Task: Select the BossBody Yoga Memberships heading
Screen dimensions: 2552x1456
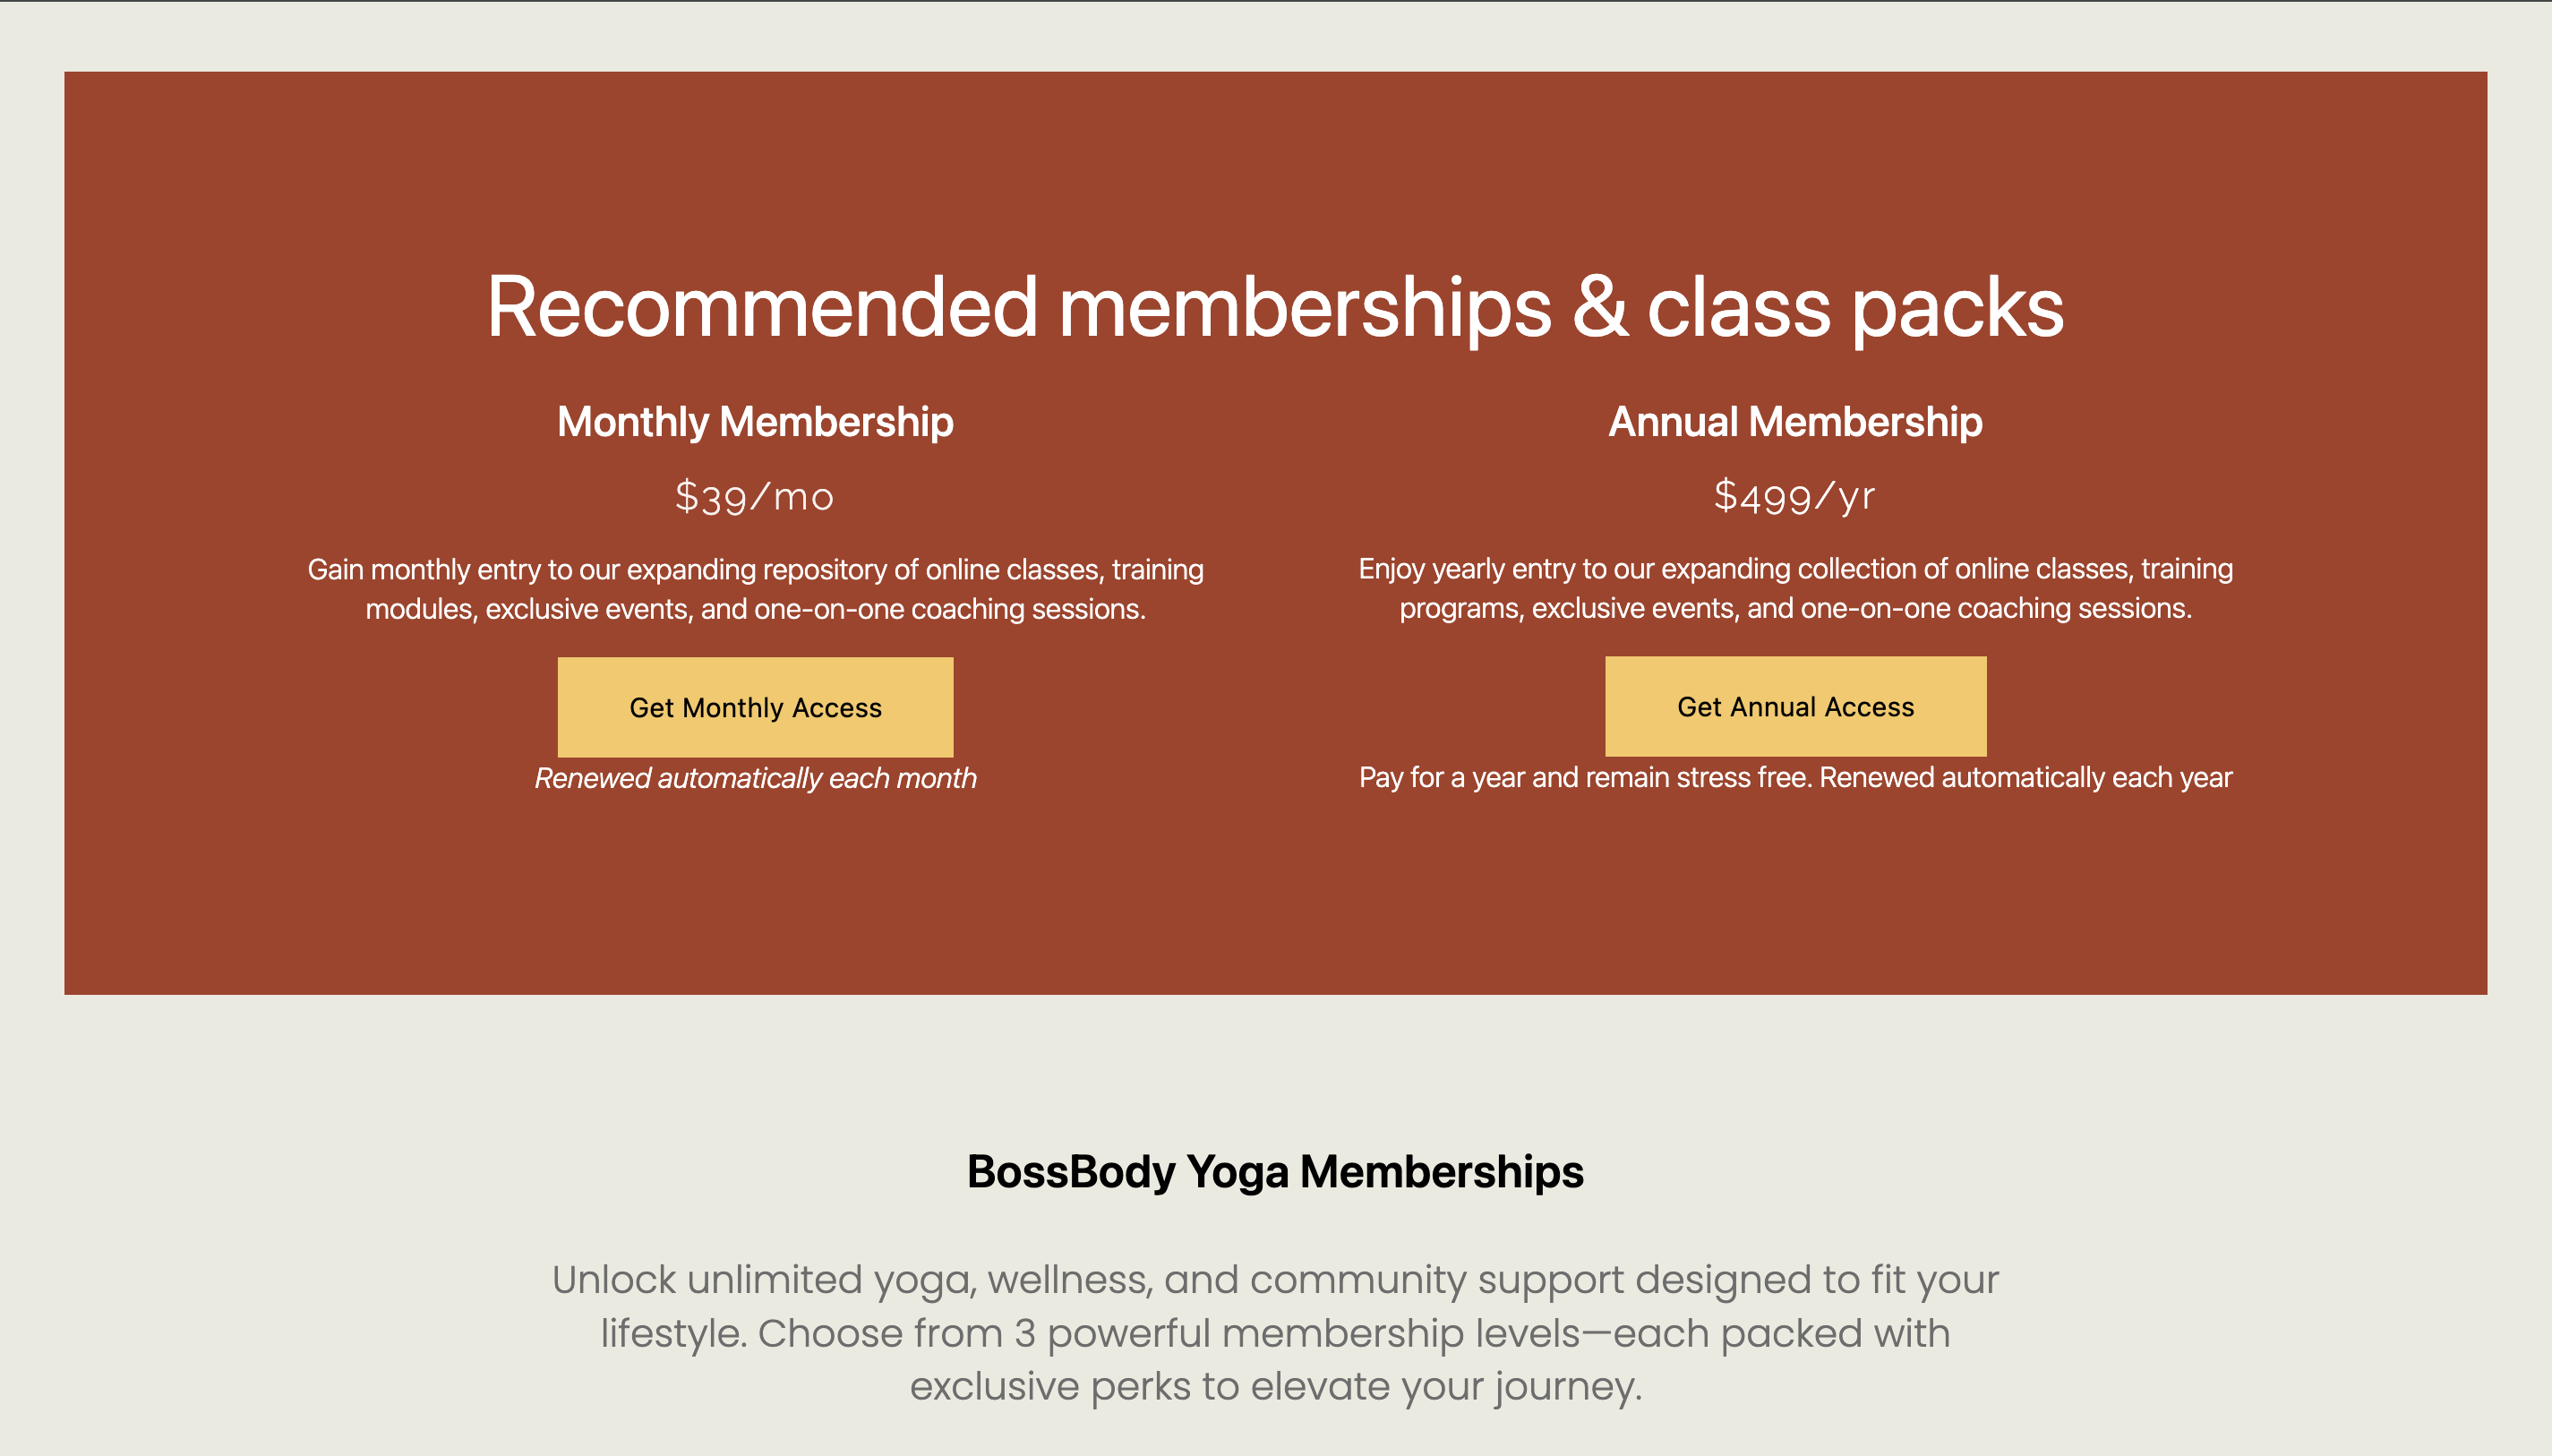Action: [1275, 1172]
